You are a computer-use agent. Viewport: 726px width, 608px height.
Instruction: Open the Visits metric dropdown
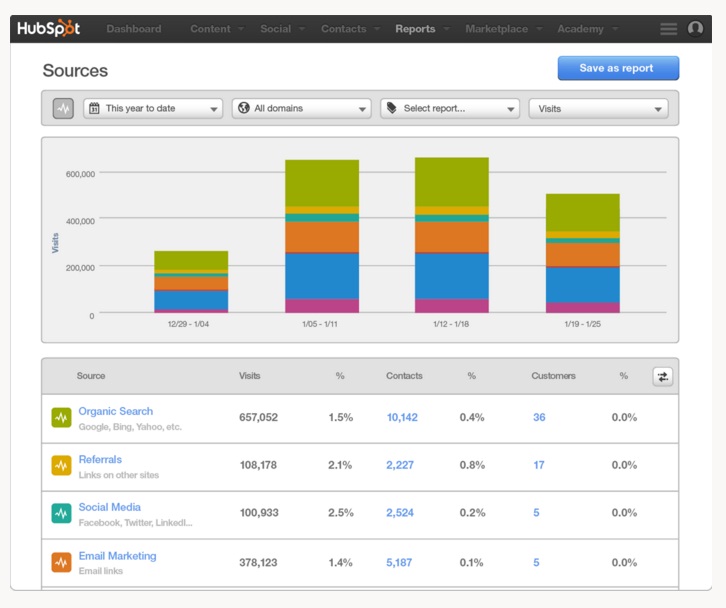(598, 108)
